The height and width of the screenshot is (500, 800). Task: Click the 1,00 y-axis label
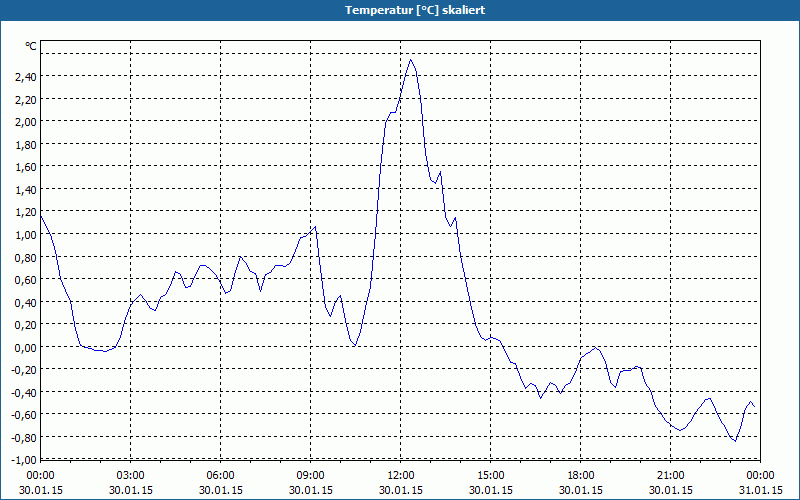26,235
